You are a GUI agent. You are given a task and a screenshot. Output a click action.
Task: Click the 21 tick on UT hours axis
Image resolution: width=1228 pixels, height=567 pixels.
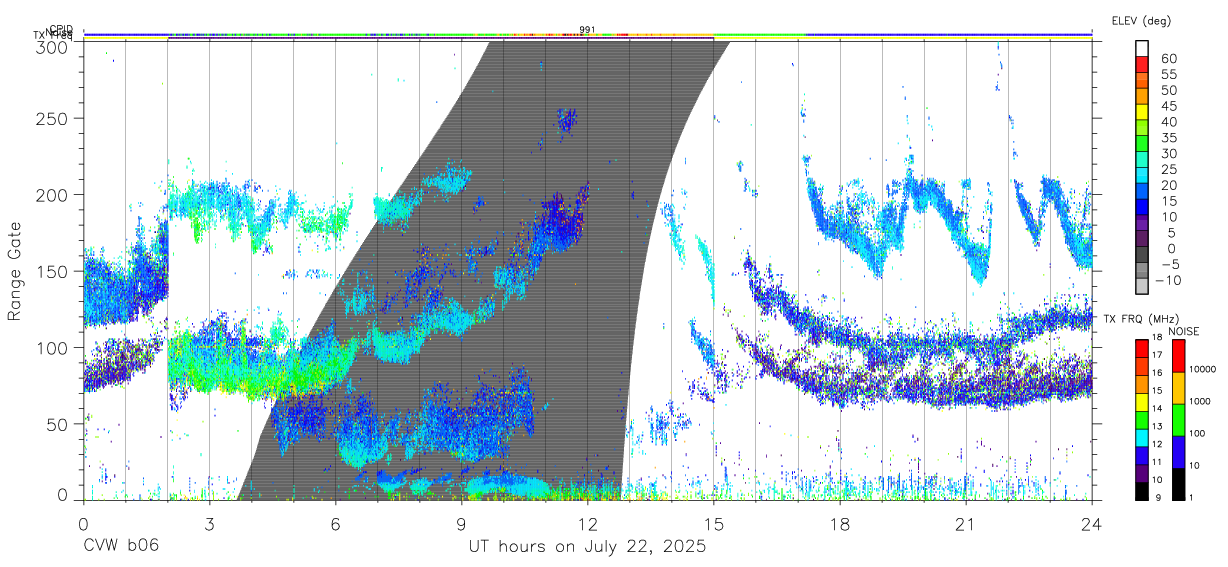[x=966, y=525]
